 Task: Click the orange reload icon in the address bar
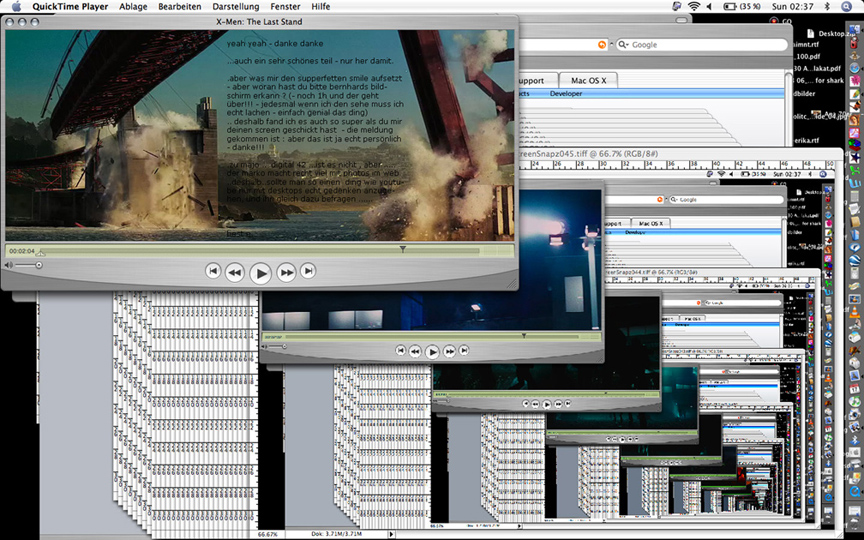pyautogui.click(x=602, y=45)
